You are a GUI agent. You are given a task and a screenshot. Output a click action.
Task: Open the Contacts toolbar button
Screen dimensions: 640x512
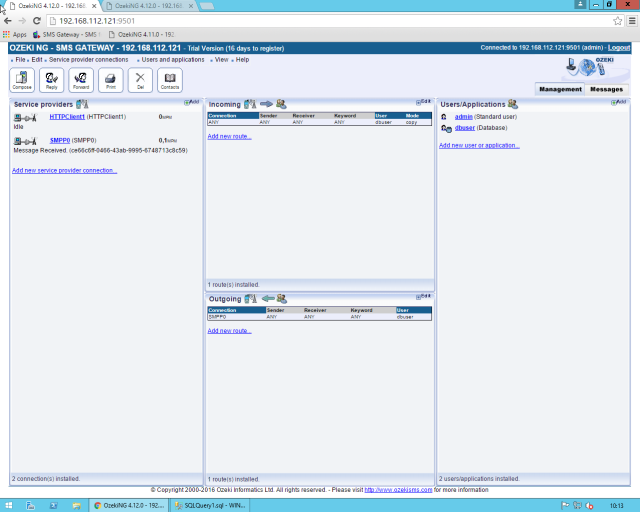[170, 80]
